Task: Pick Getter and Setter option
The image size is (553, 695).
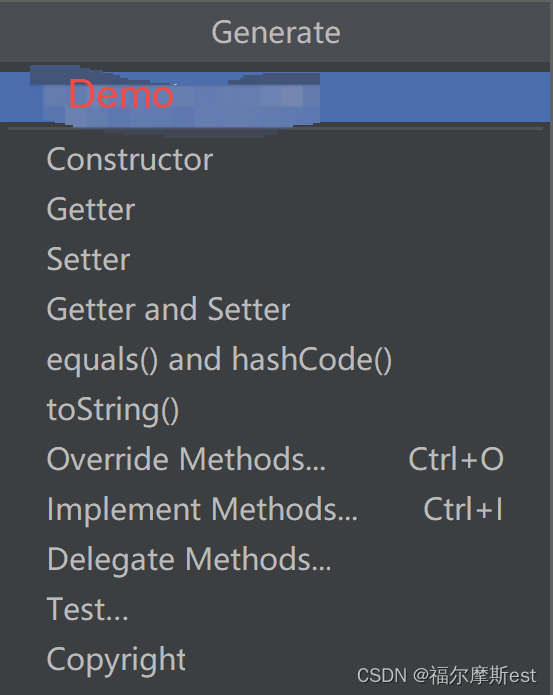Action: pyautogui.click(x=275, y=309)
